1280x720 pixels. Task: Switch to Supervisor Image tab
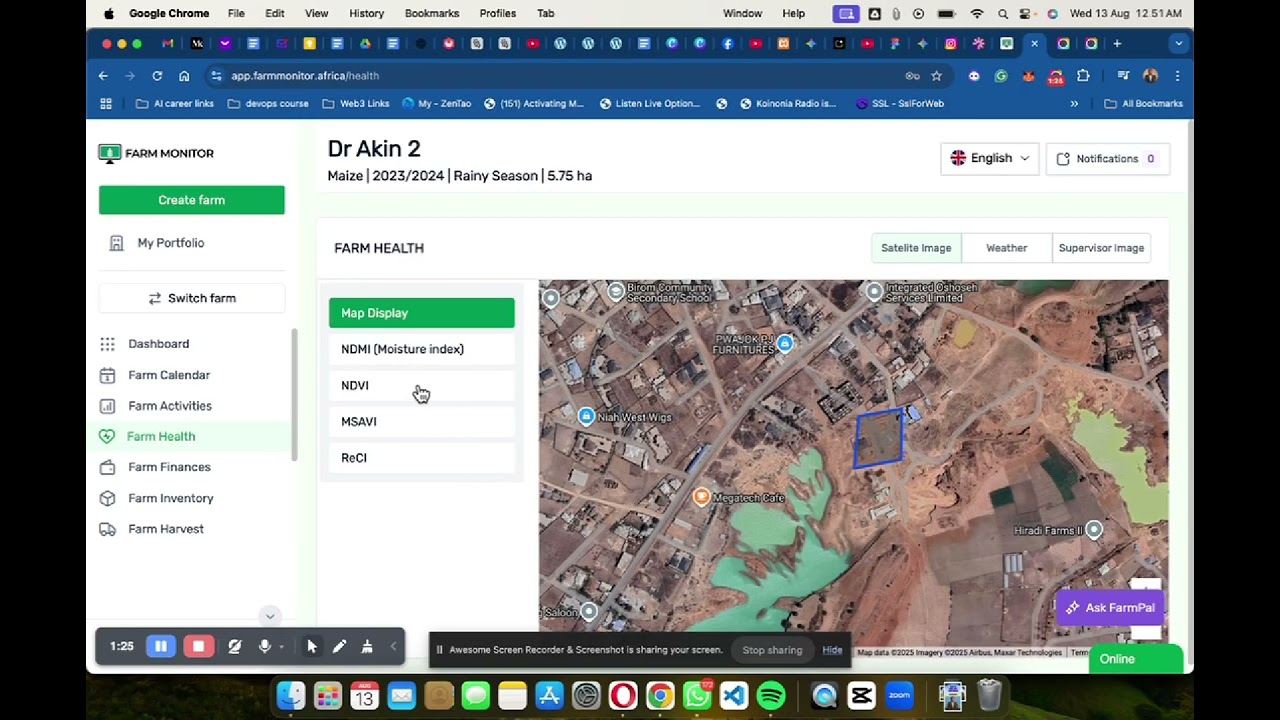1101,248
